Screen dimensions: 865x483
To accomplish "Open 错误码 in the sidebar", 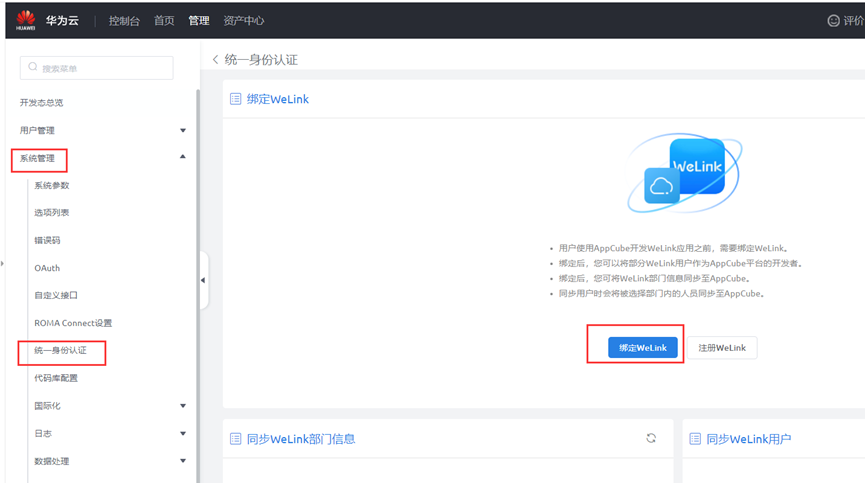I will 47,240.
